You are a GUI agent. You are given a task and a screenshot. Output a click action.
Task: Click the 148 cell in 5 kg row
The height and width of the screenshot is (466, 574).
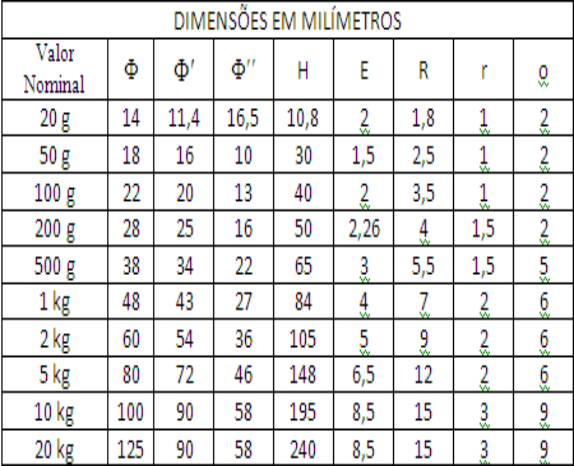[x=303, y=374]
